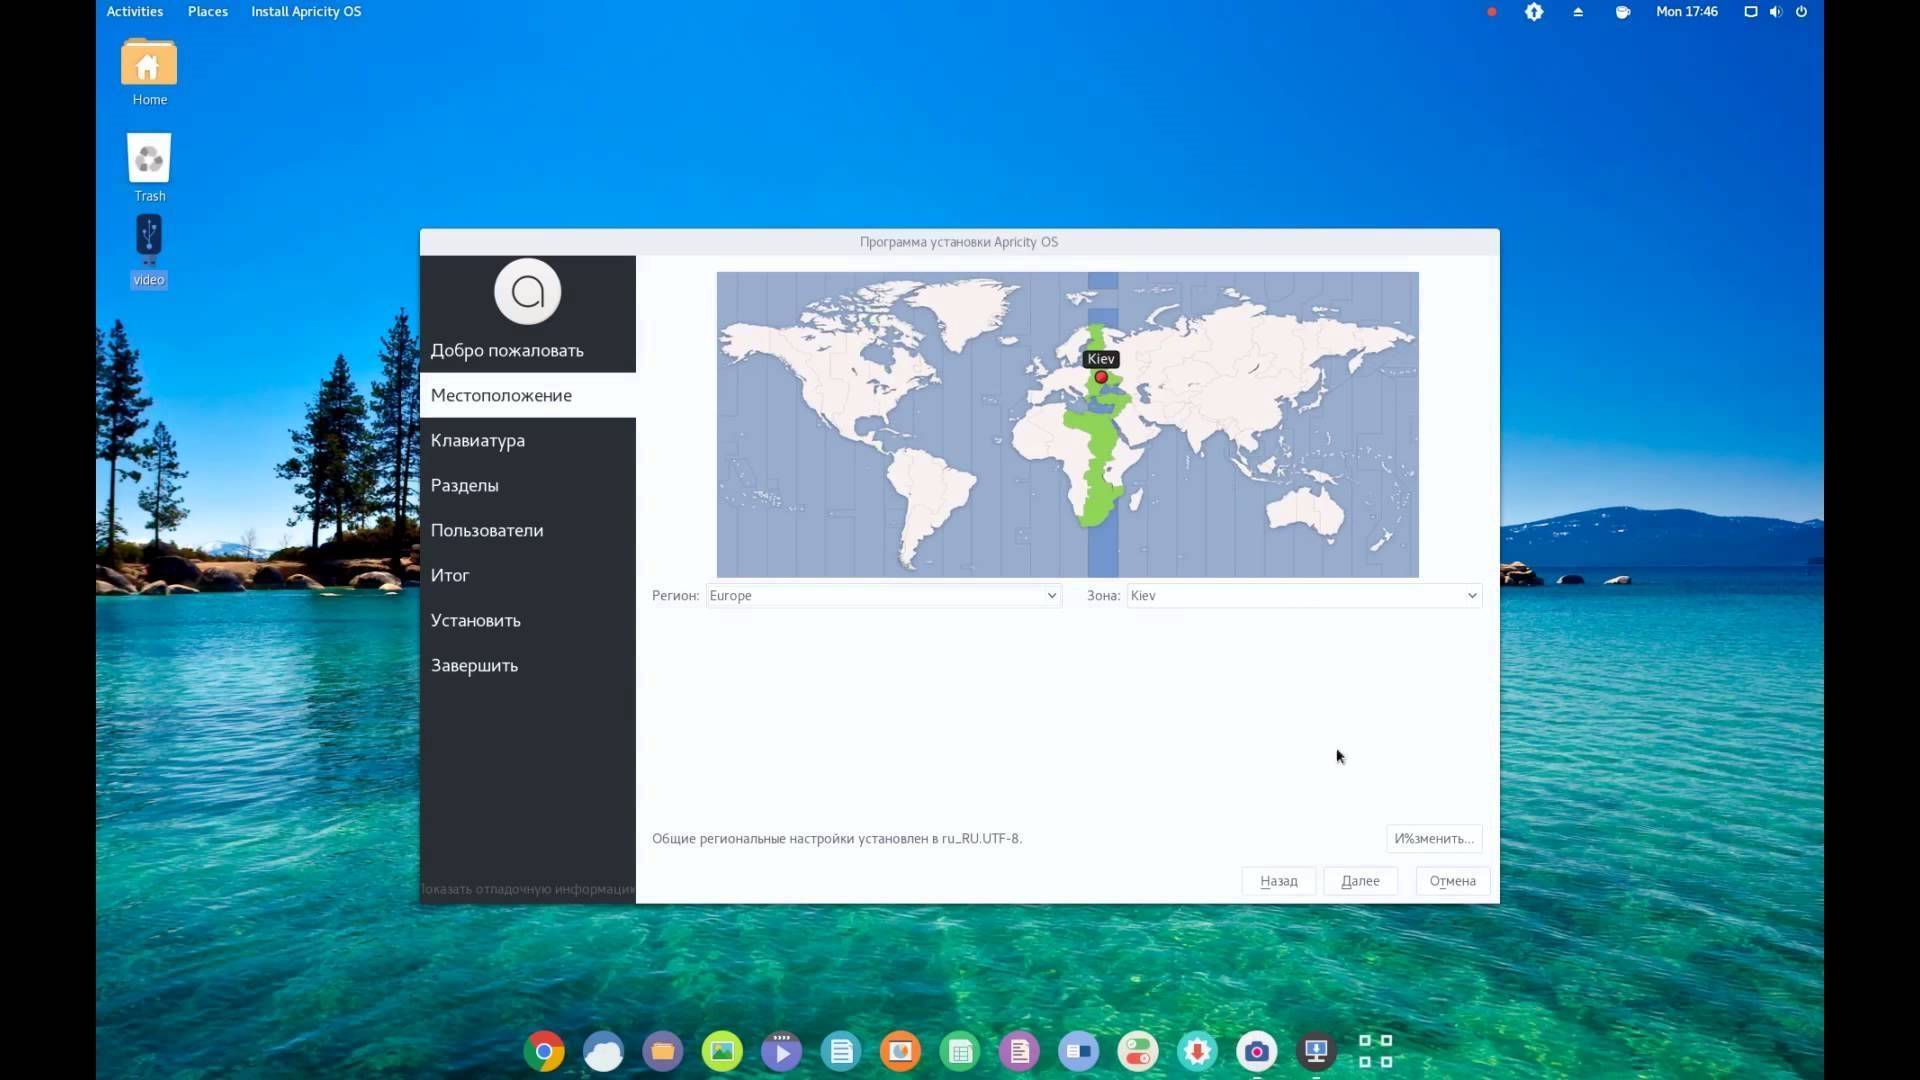Expand the Регион Europe dropdown

pos(883,596)
